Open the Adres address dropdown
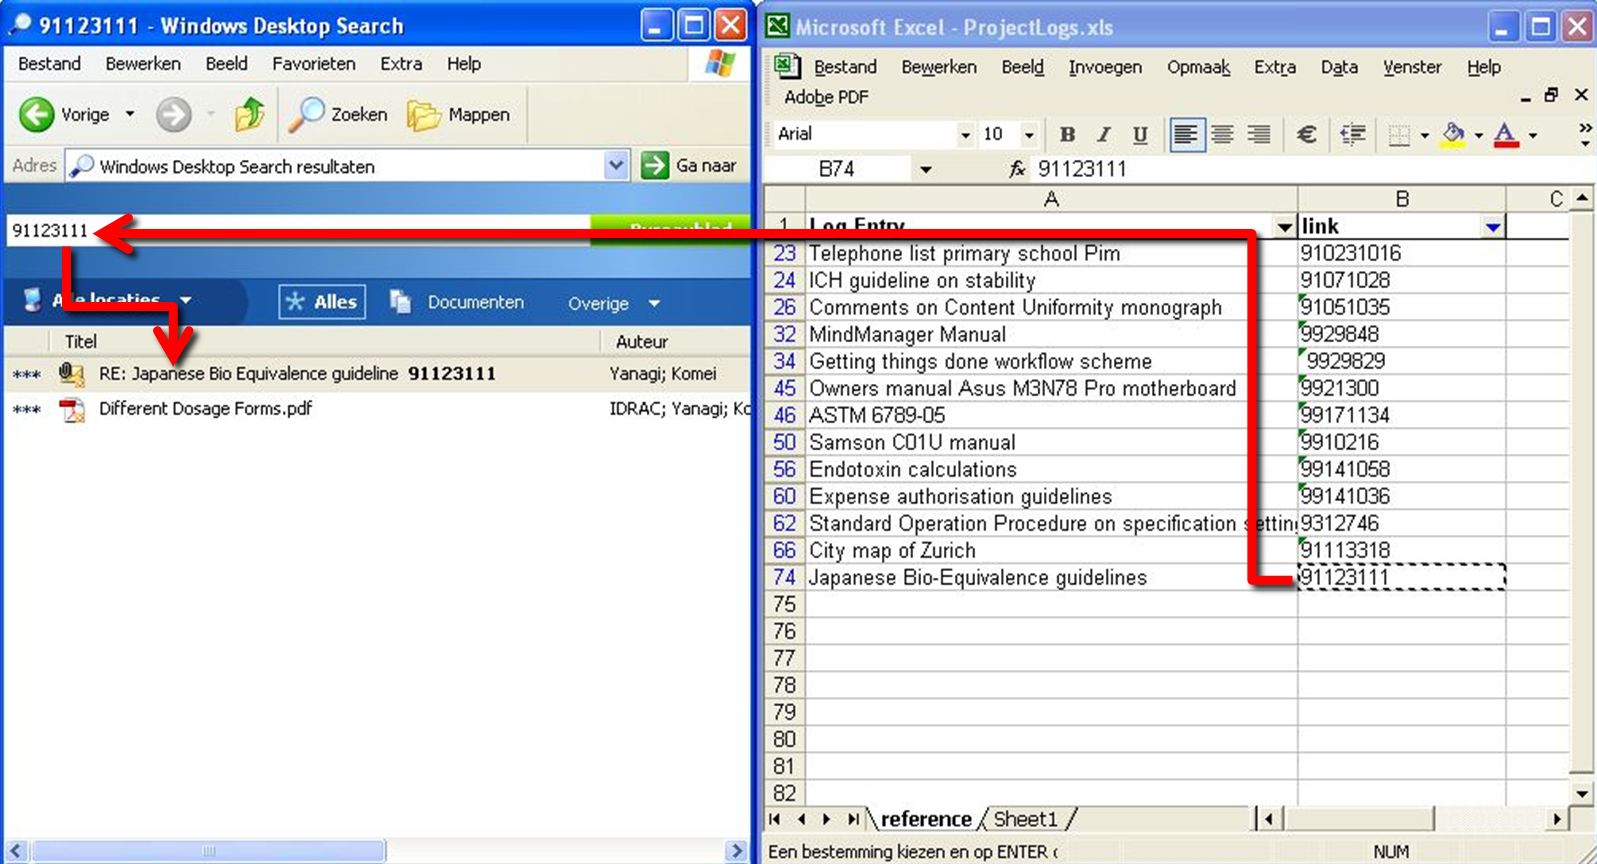The image size is (1597, 864). coord(616,165)
